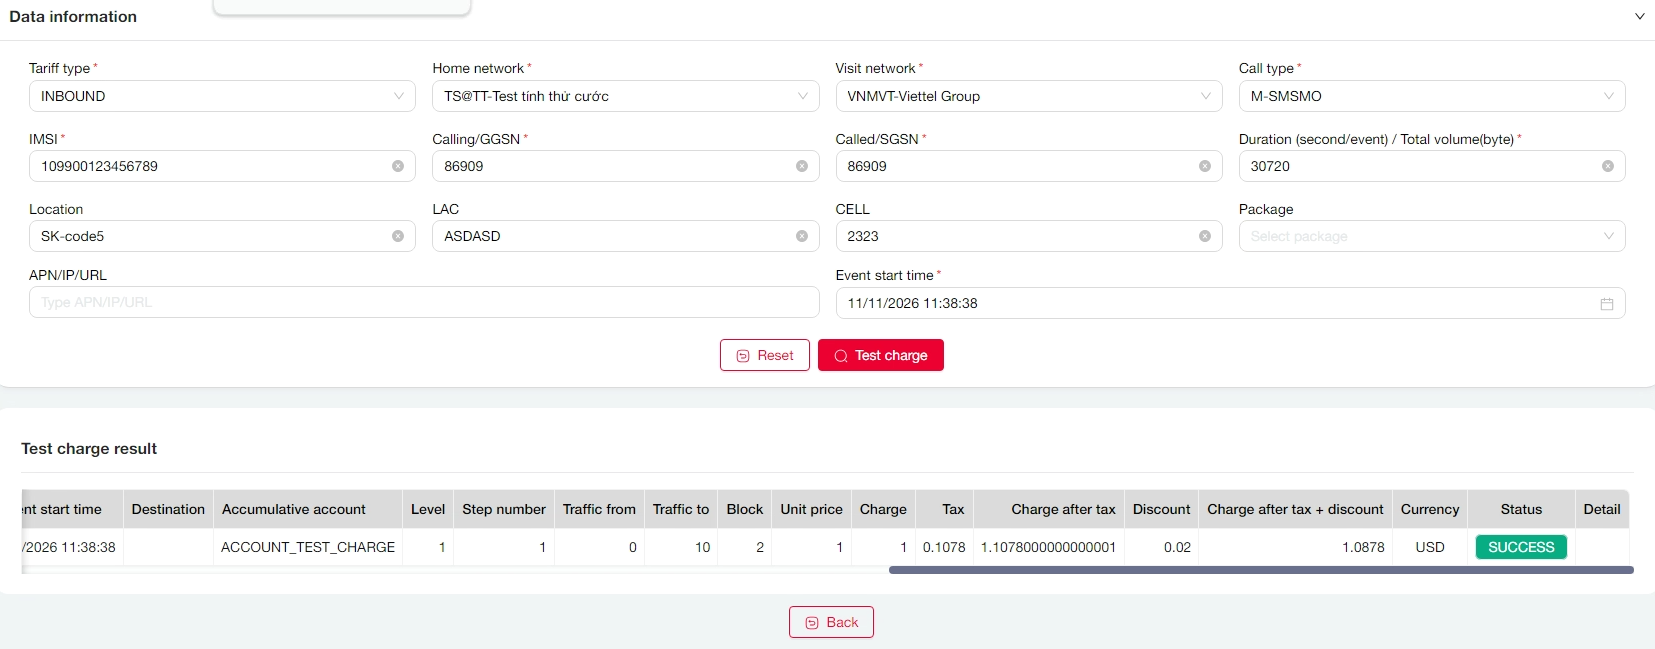Clear the Duration field value icon

tap(1607, 166)
